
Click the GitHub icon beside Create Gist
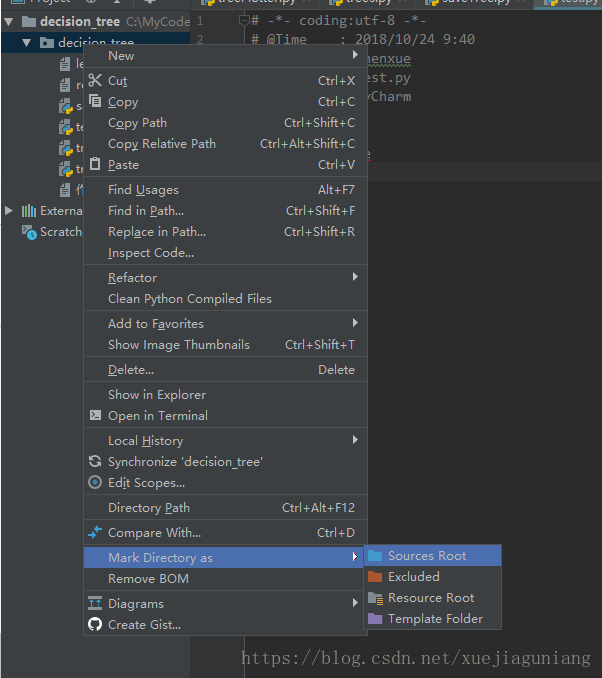pyautogui.click(x=95, y=624)
